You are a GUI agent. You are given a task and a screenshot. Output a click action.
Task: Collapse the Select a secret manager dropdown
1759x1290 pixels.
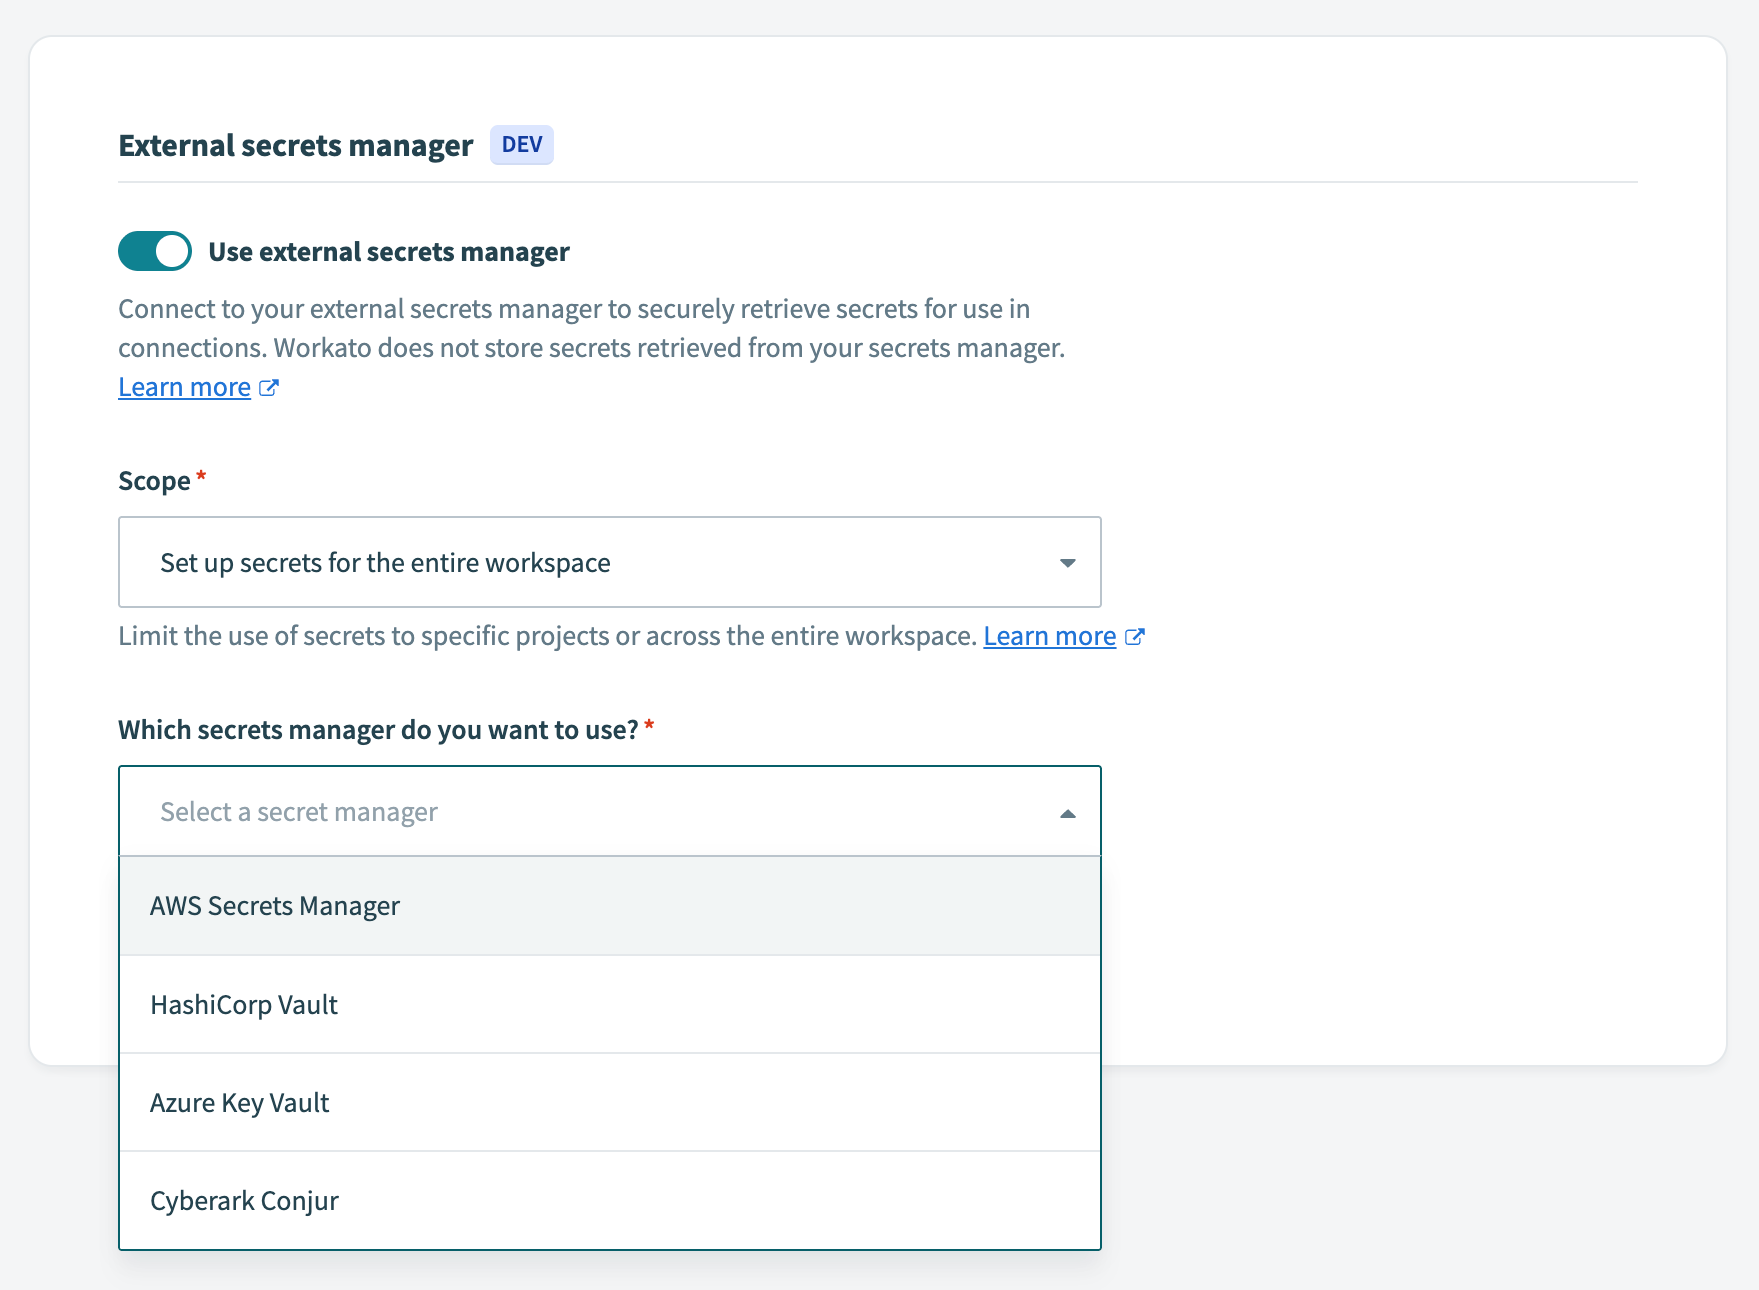(609, 811)
